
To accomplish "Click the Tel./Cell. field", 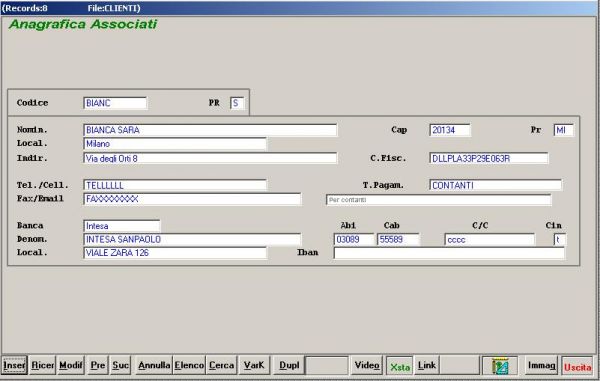I will pyautogui.click(x=175, y=185).
